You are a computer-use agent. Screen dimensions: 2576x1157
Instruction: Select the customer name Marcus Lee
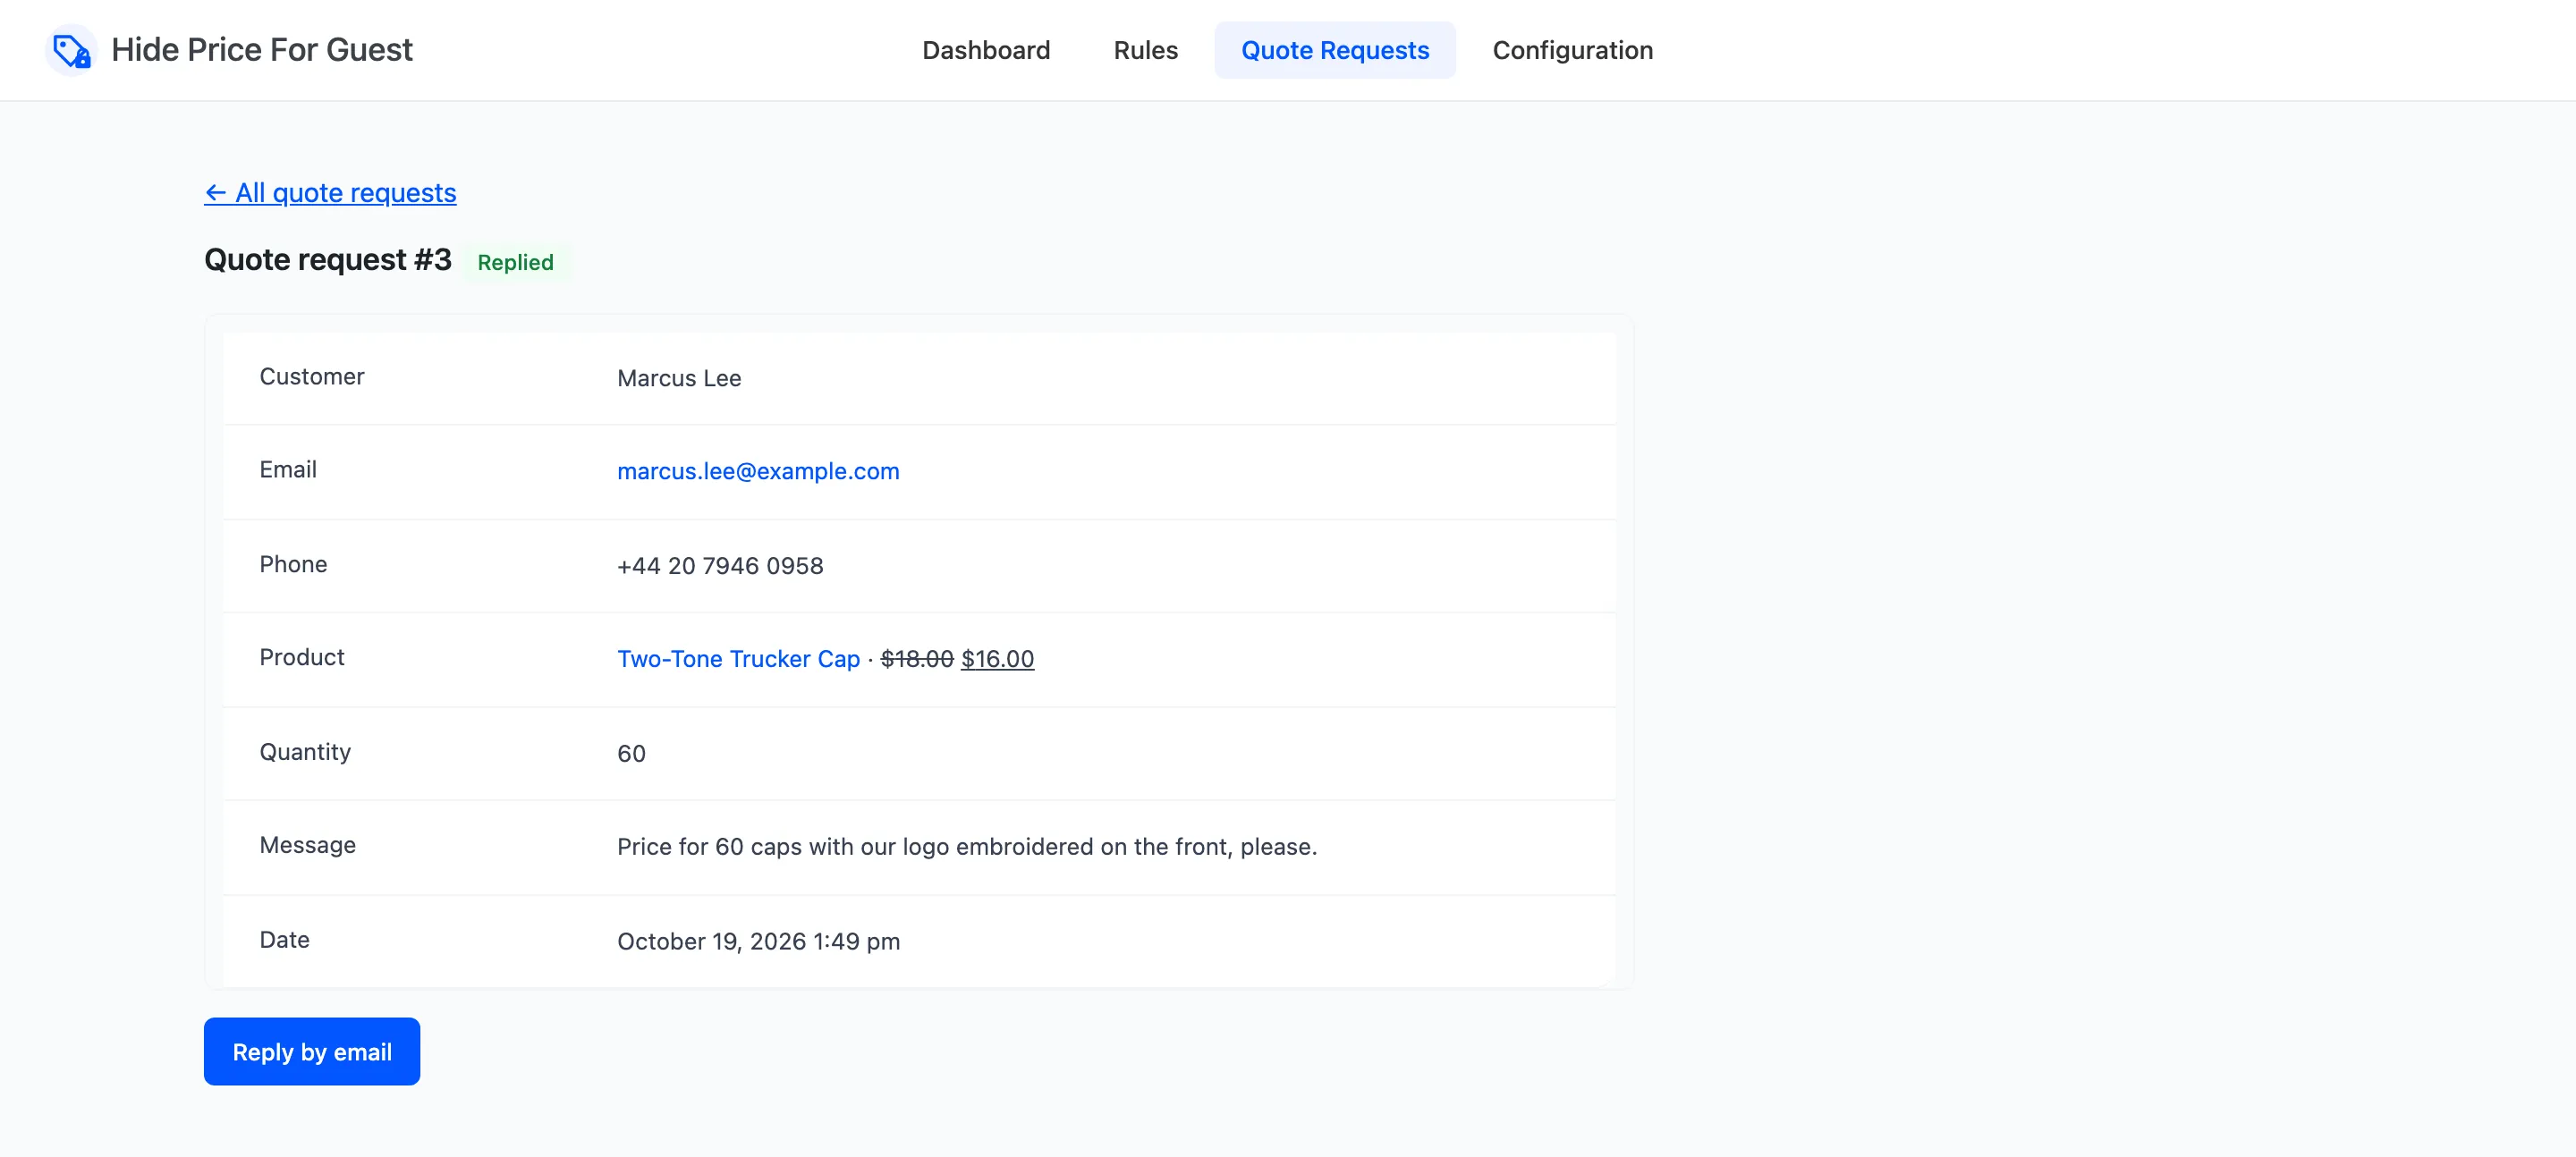point(679,378)
